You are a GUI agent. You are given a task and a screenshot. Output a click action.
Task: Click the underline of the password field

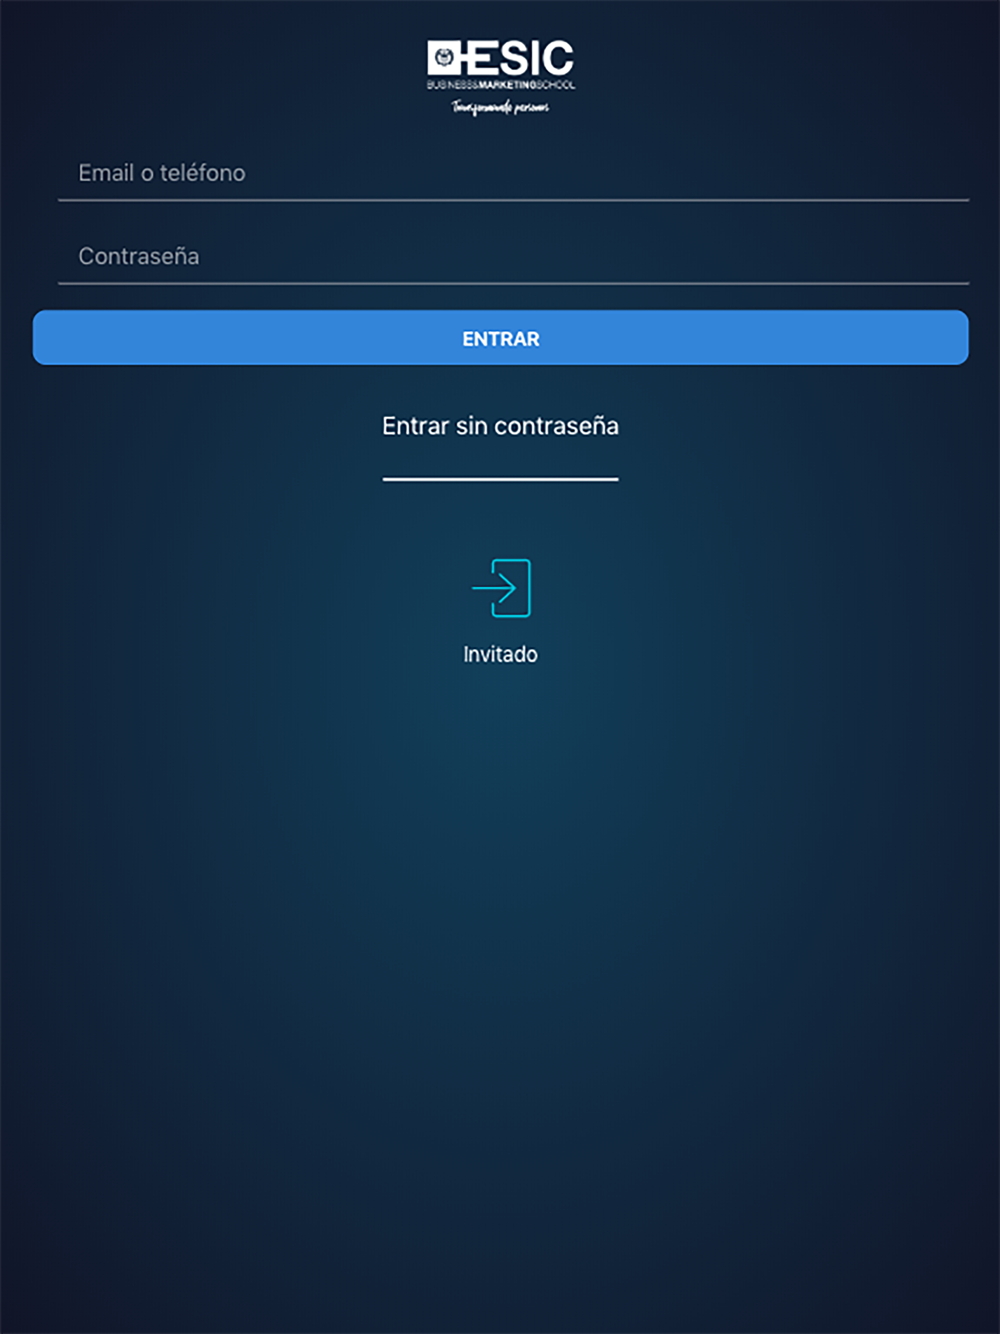pyautogui.click(x=514, y=284)
